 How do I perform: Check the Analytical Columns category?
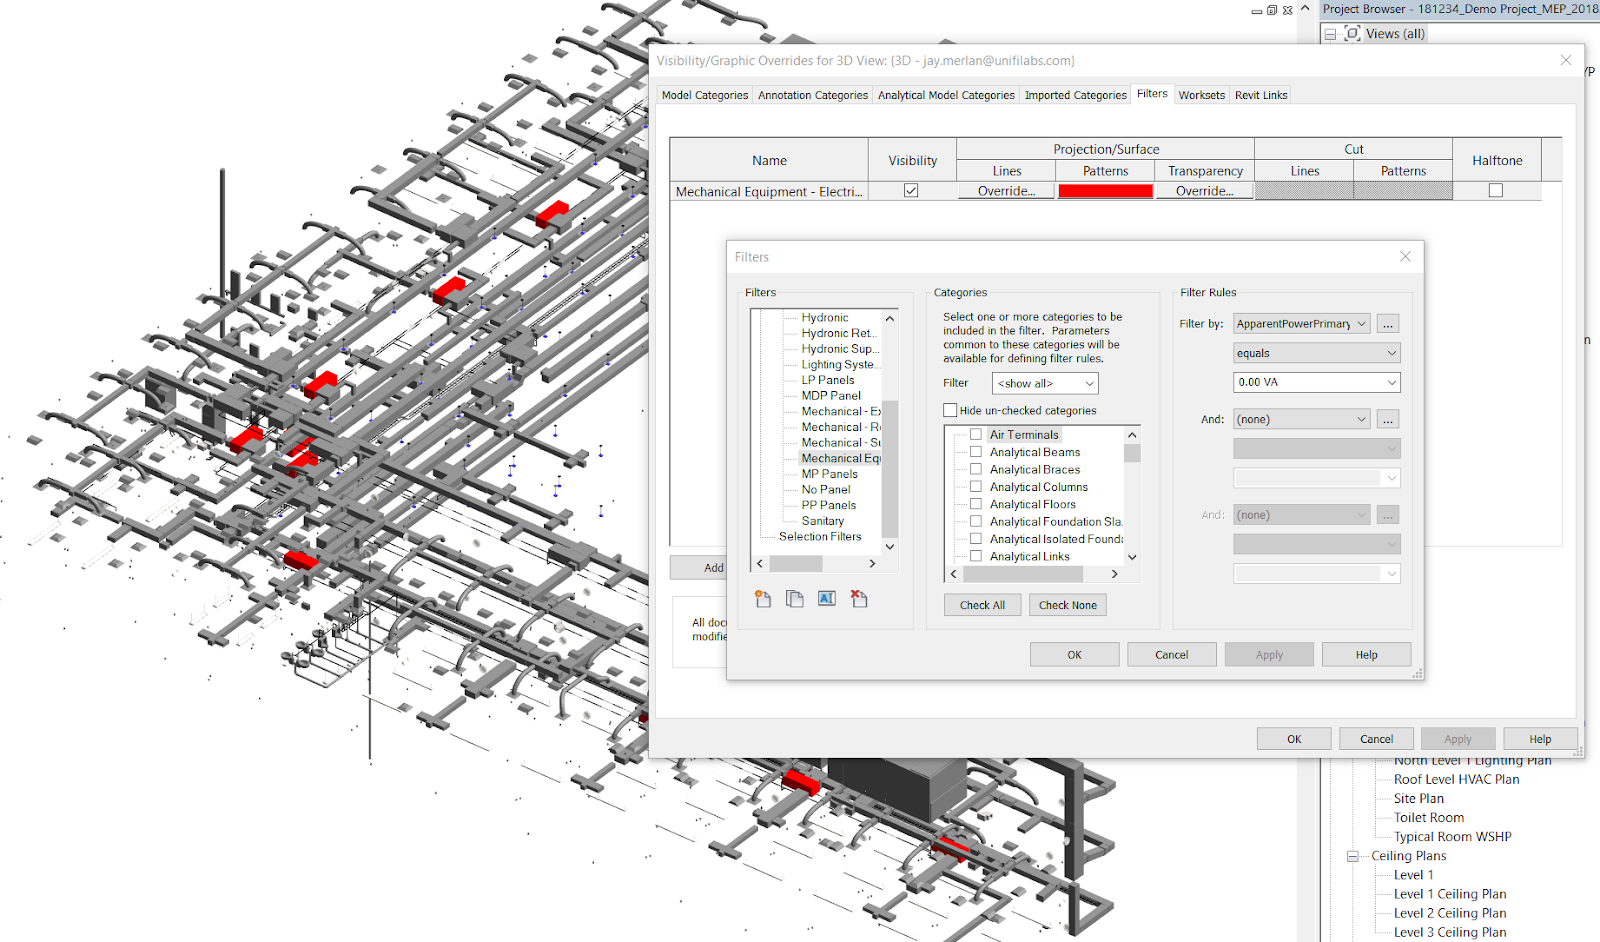(976, 487)
